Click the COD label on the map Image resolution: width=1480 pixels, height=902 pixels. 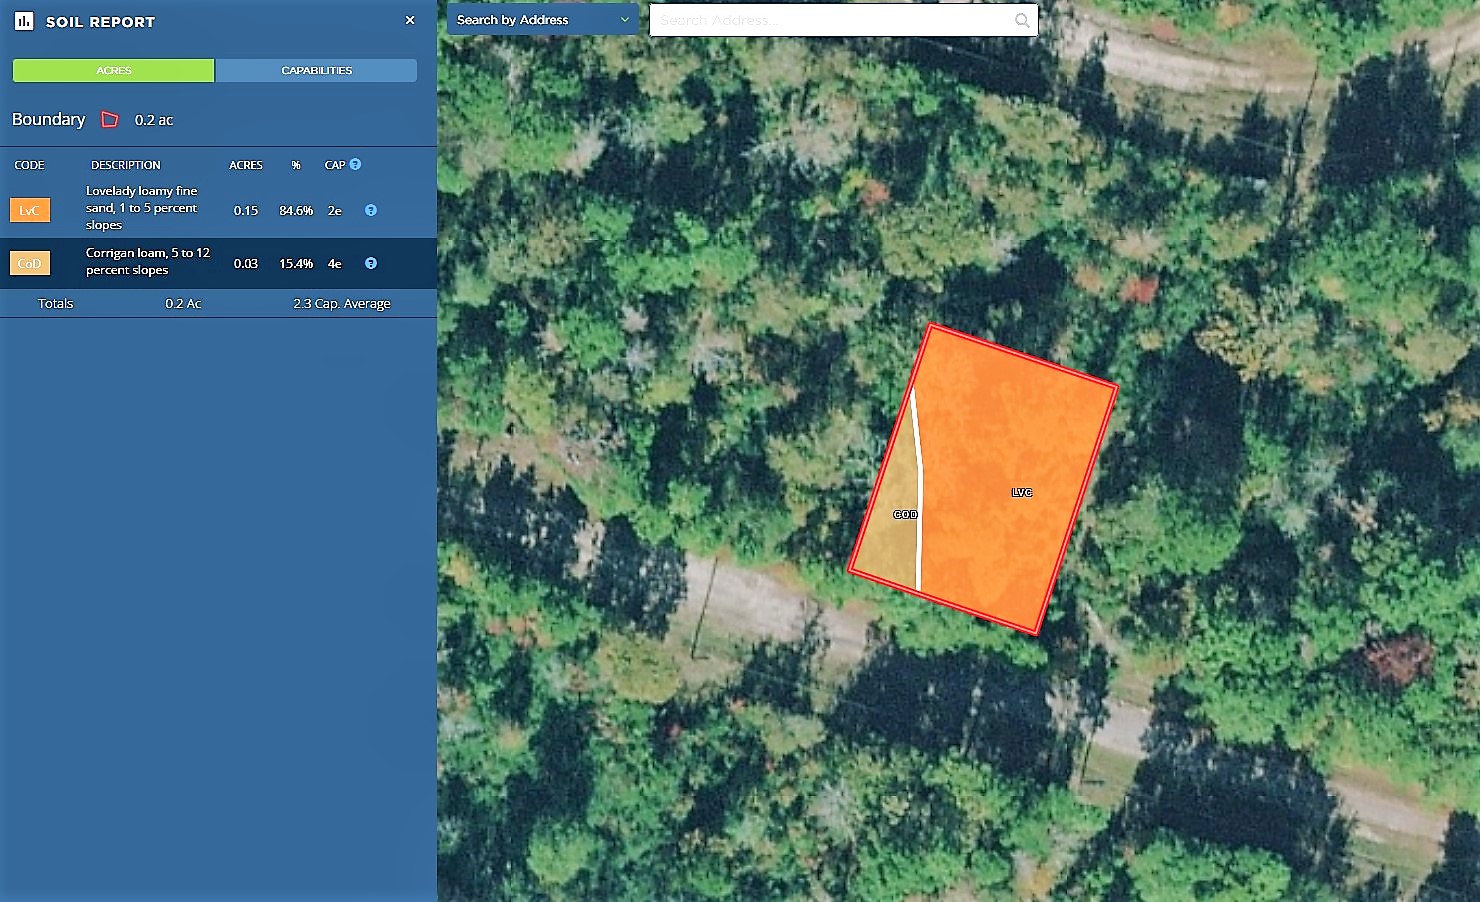coord(905,514)
